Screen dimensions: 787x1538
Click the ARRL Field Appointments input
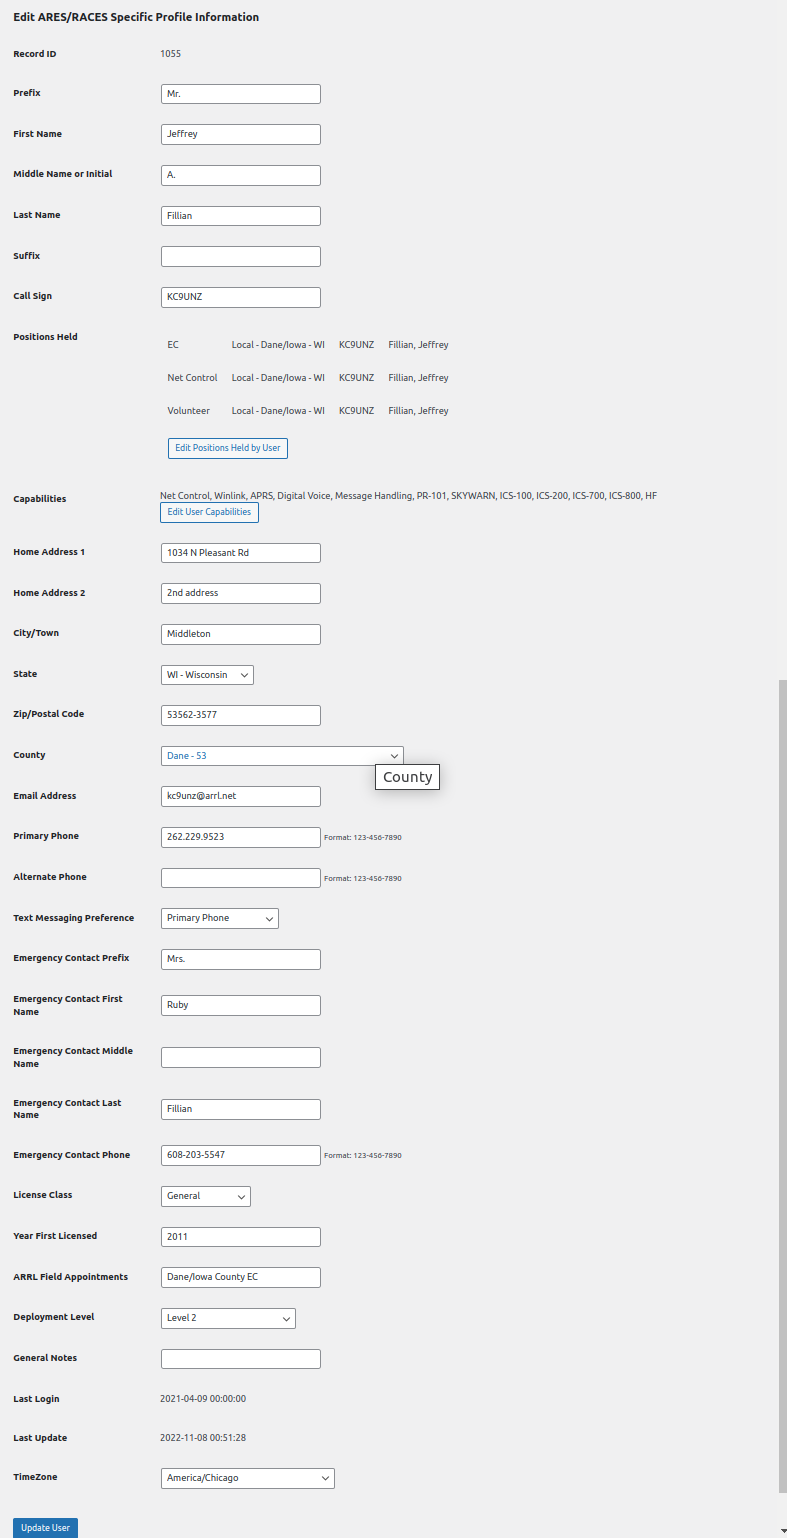(240, 1277)
